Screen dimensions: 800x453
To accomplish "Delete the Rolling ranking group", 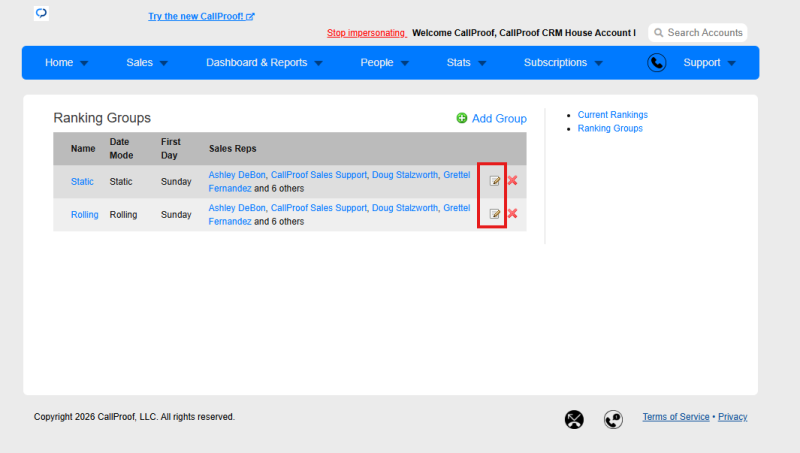I will point(512,214).
